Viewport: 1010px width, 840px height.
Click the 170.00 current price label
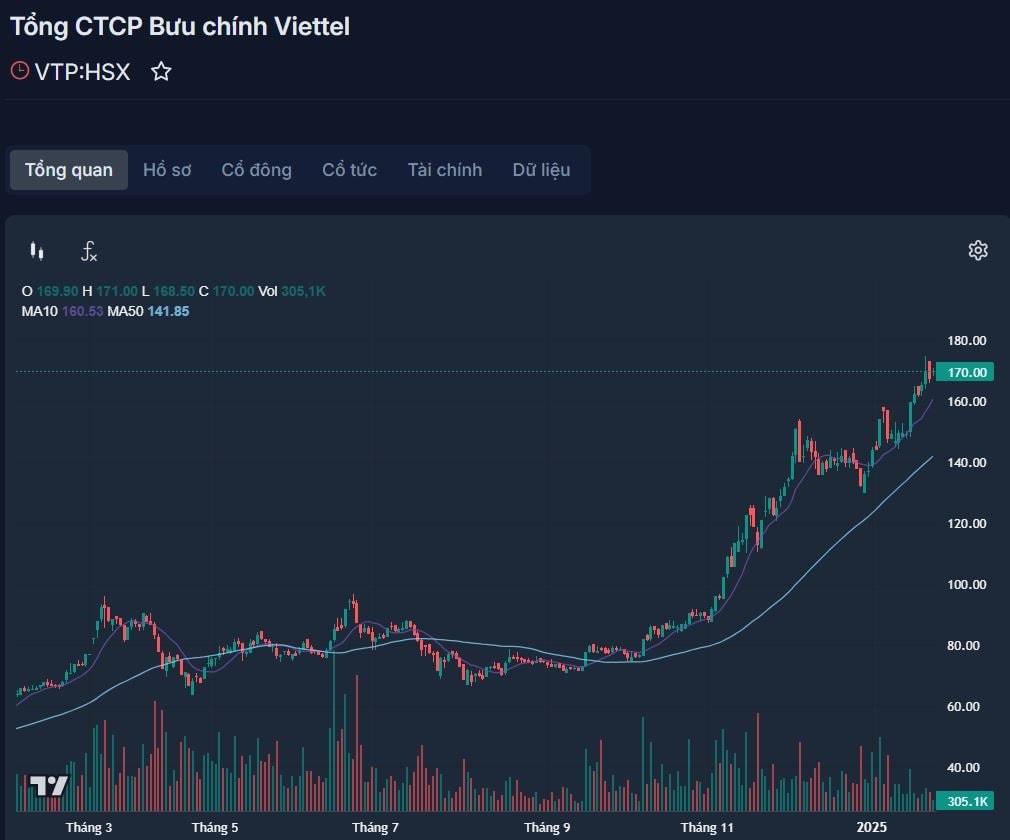(x=964, y=372)
